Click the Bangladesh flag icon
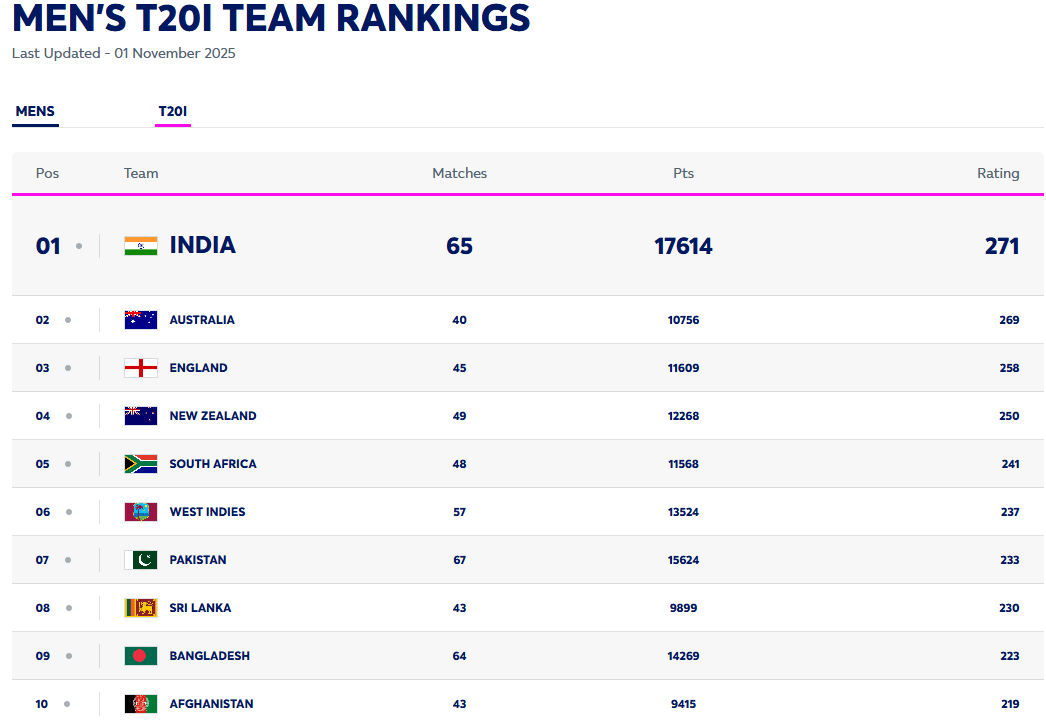Image resolution: width=1046 pixels, height=722 pixels. pyautogui.click(x=141, y=656)
